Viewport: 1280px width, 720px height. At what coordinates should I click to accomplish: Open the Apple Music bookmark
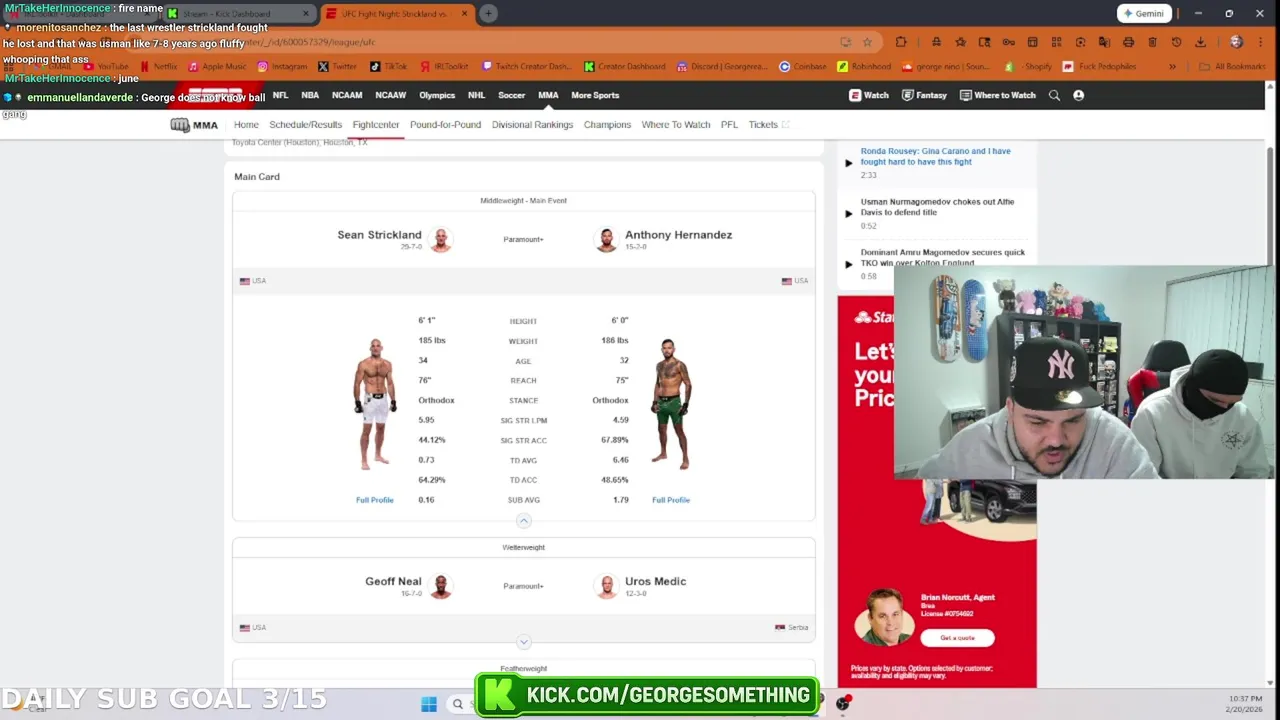217,67
